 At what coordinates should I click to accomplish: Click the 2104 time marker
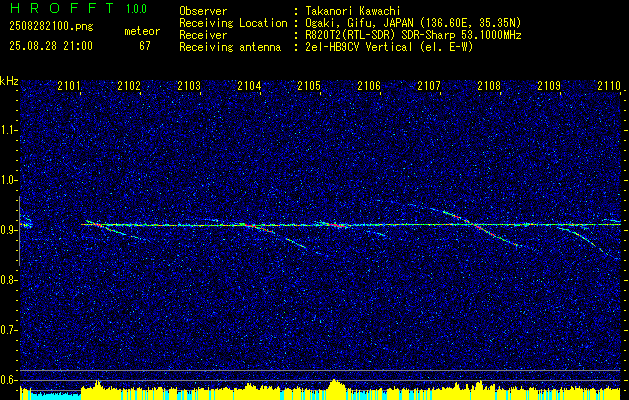tap(249, 86)
